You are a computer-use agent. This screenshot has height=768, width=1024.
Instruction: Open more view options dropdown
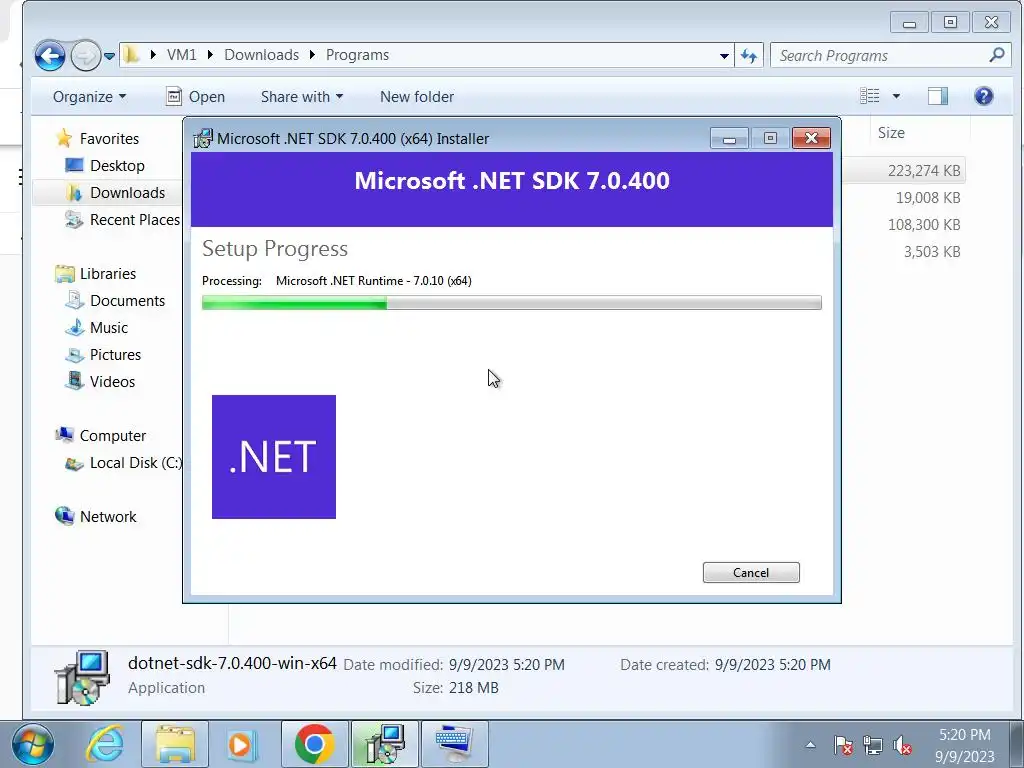896,96
